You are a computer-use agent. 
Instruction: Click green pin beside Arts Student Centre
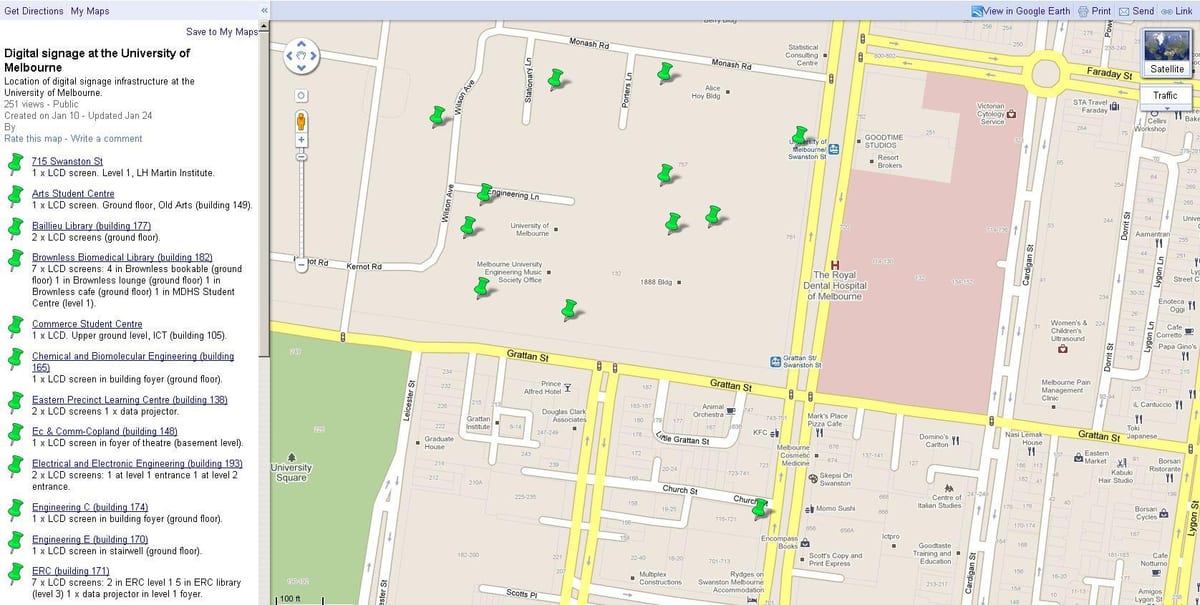pos(15,196)
